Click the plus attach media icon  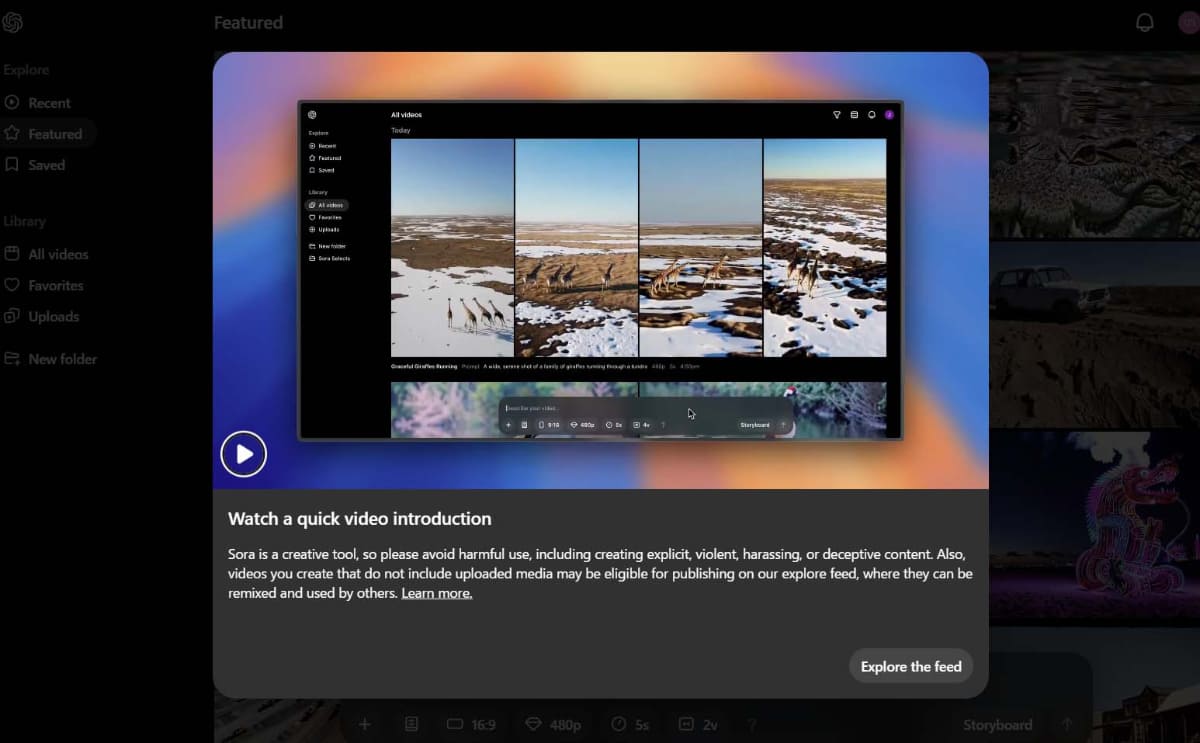click(x=364, y=725)
